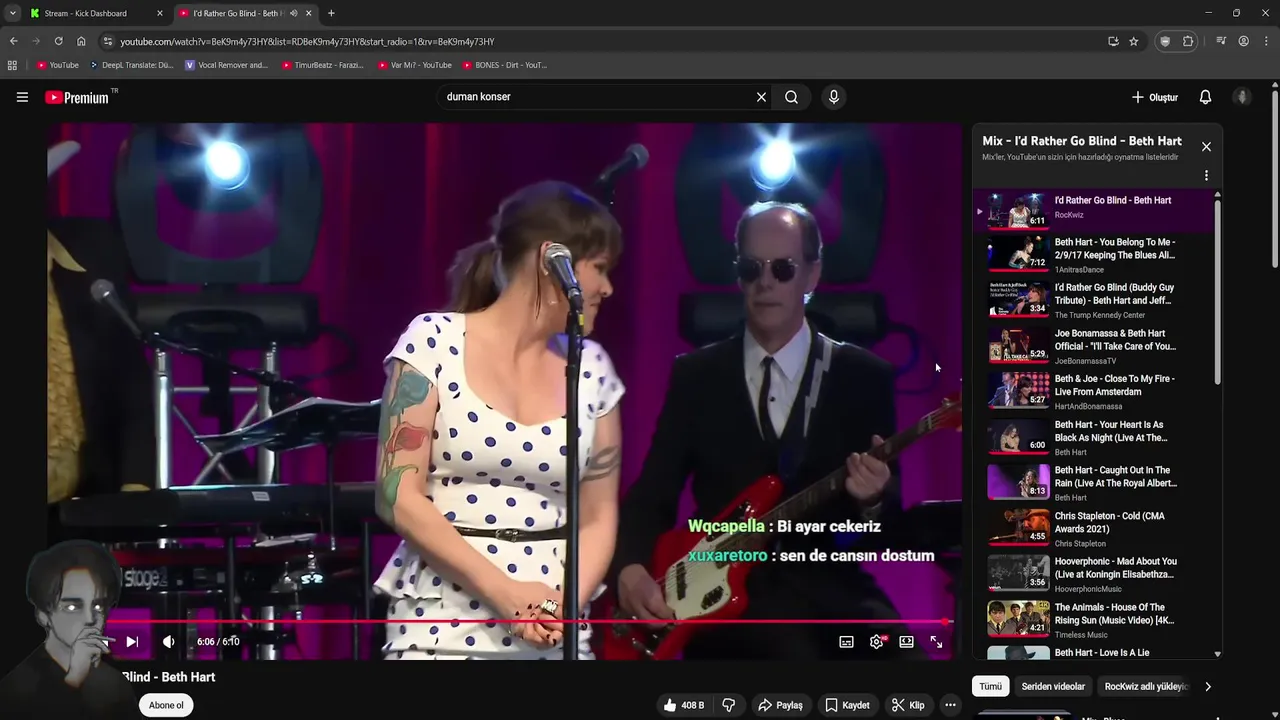Play Beth & Joe - Close To My Fire

coord(1093,391)
